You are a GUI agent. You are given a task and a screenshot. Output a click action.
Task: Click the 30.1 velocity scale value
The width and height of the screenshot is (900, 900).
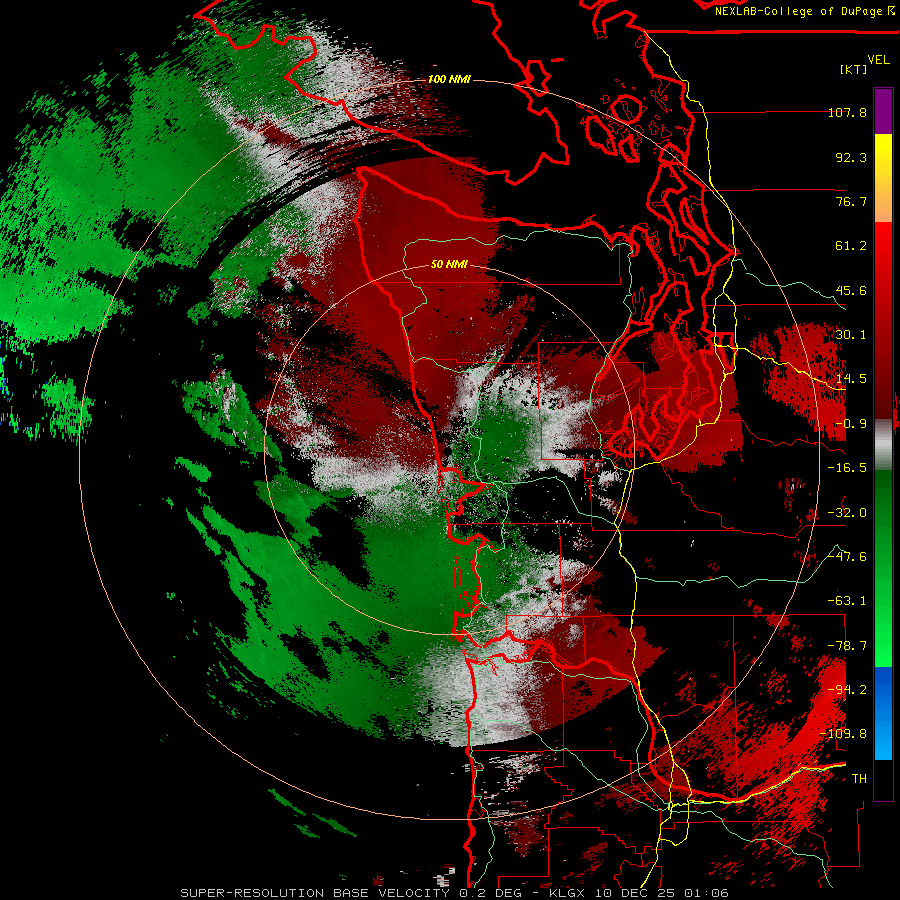point(851,335)
